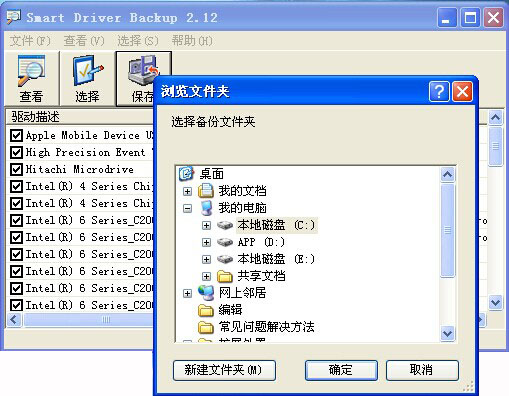
Task: Select Apple Mobile Device driver row
Action: click(x=89, y=135)
